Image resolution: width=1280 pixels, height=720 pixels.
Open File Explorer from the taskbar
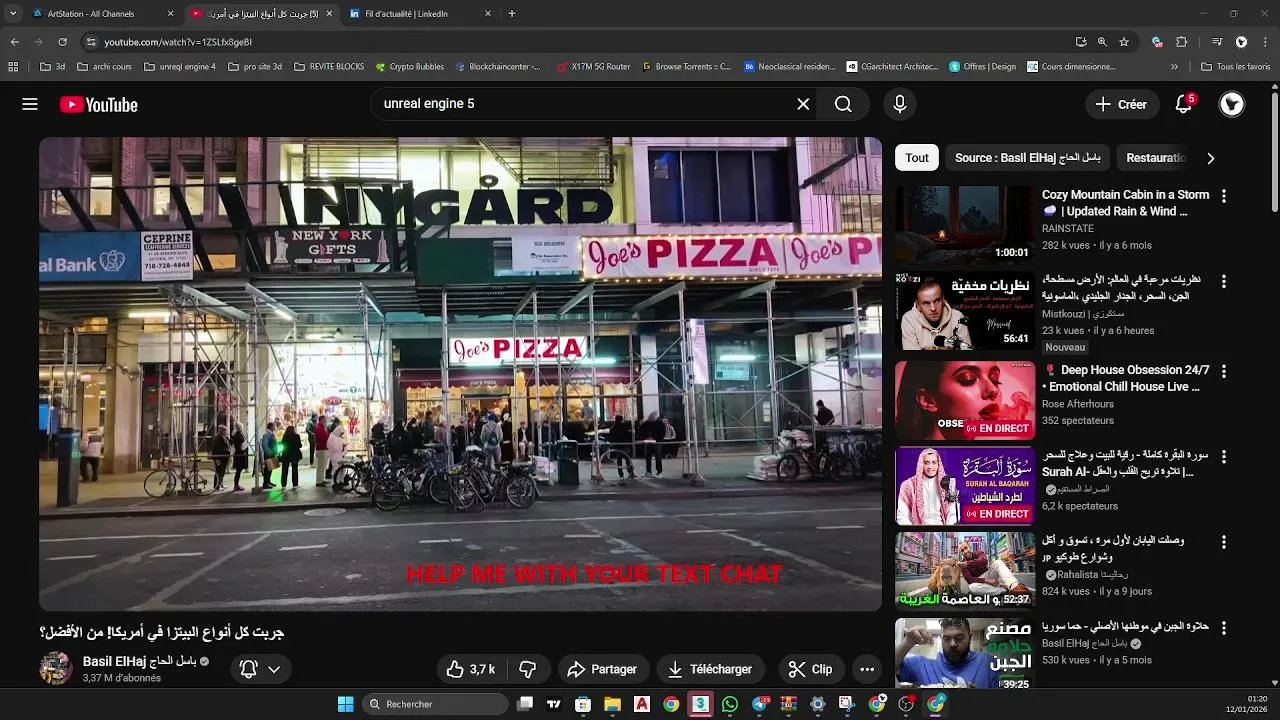click(x=612, y=704)
